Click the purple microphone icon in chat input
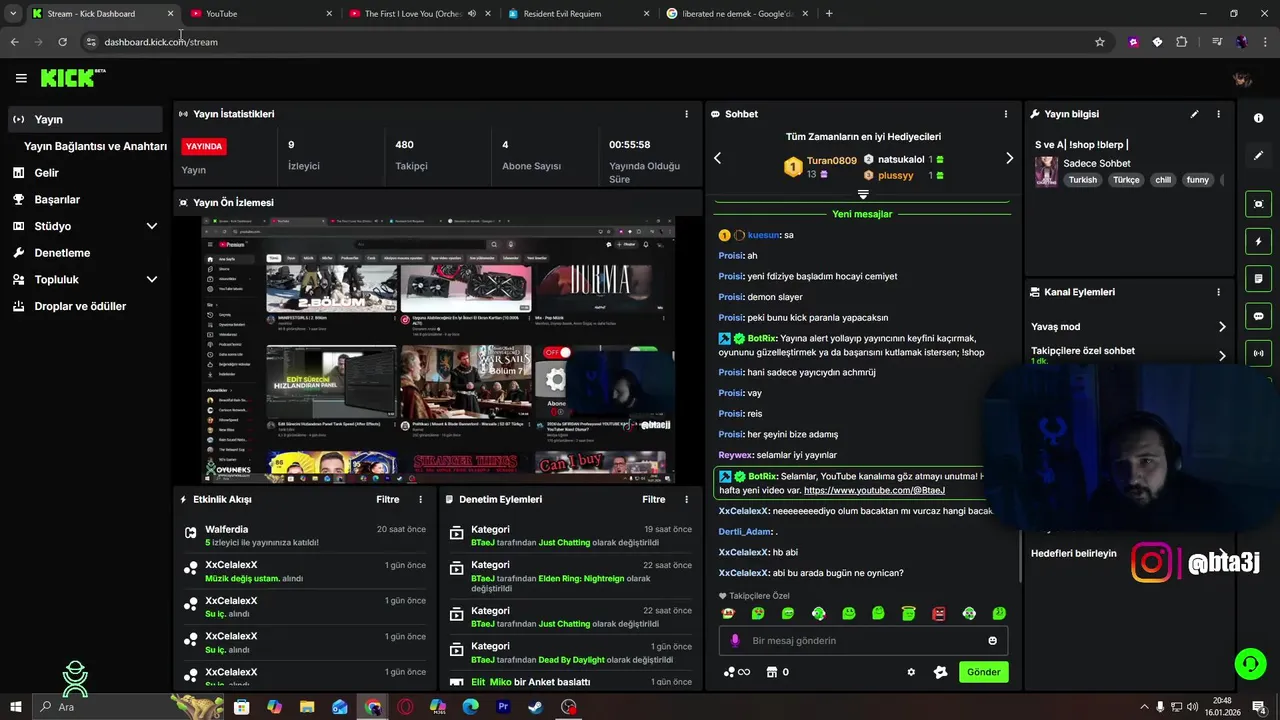 pyautogui.click(x=735, y=641)
